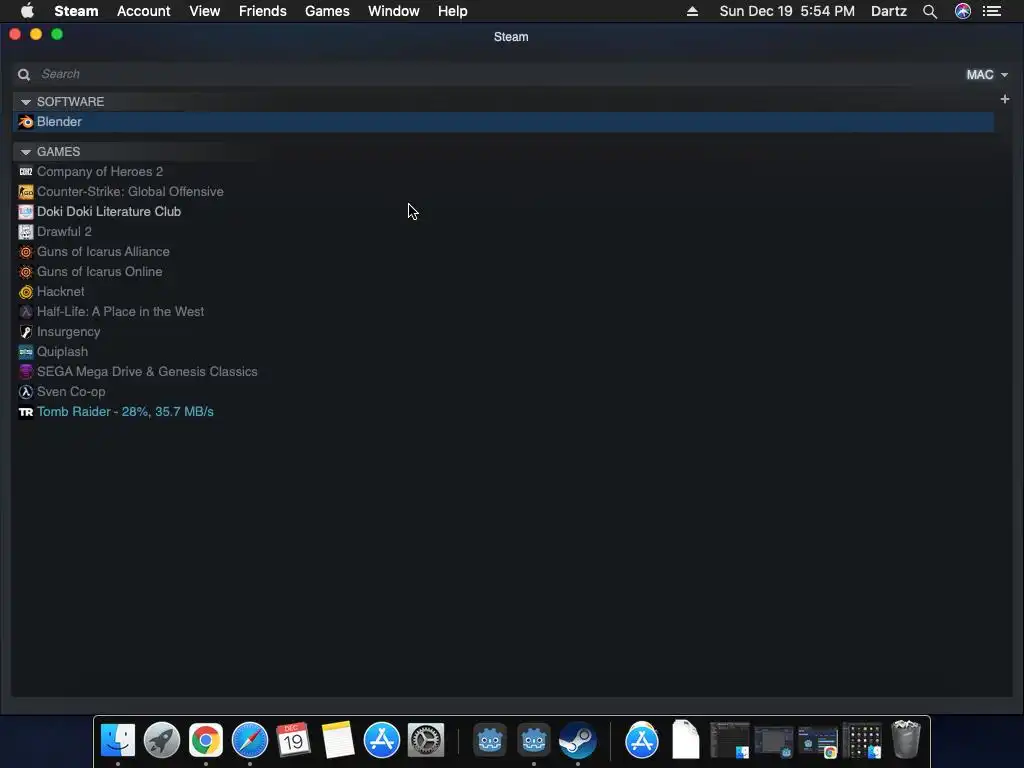Select the Blender entry
Screen dimensions: 1024x768
(504, 122)
